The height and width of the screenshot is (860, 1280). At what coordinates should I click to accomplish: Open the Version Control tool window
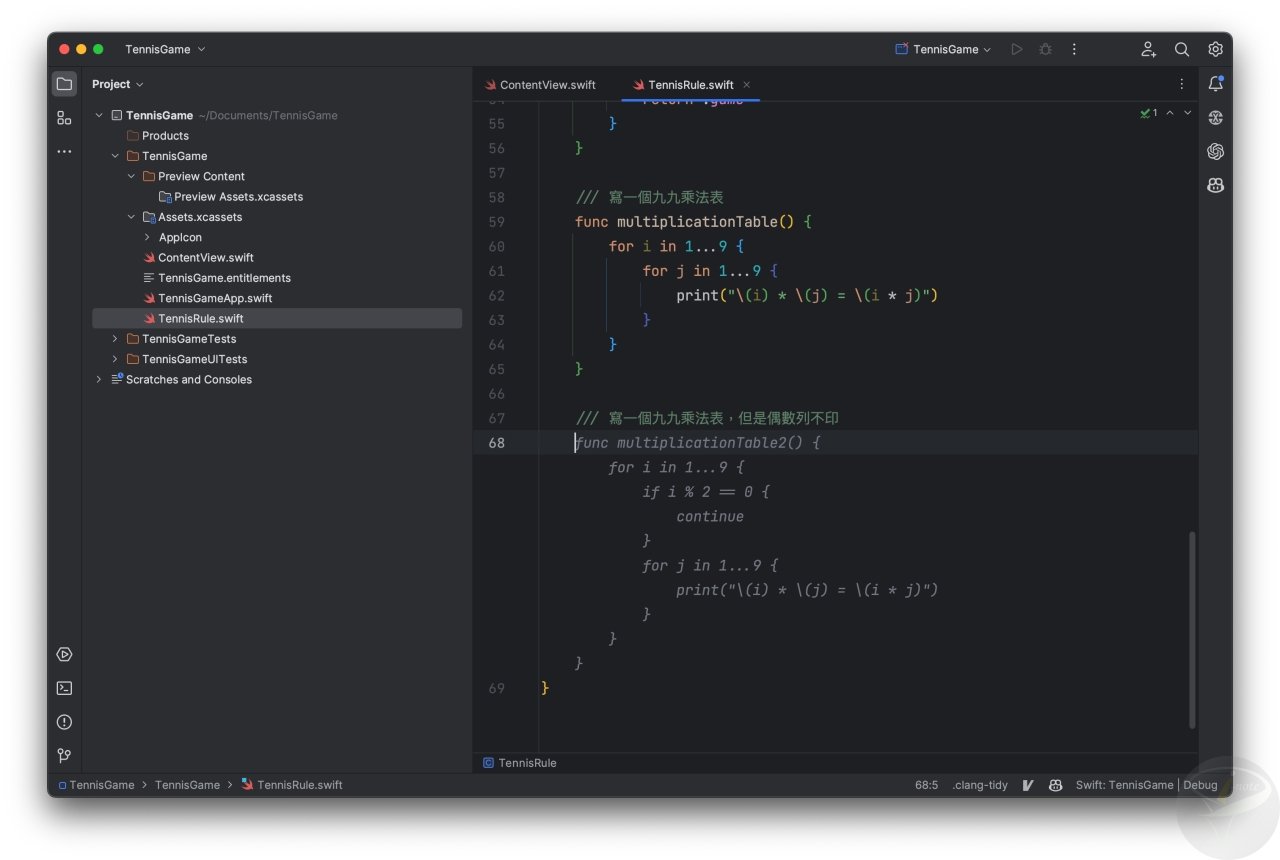click(x=63, y=755)
